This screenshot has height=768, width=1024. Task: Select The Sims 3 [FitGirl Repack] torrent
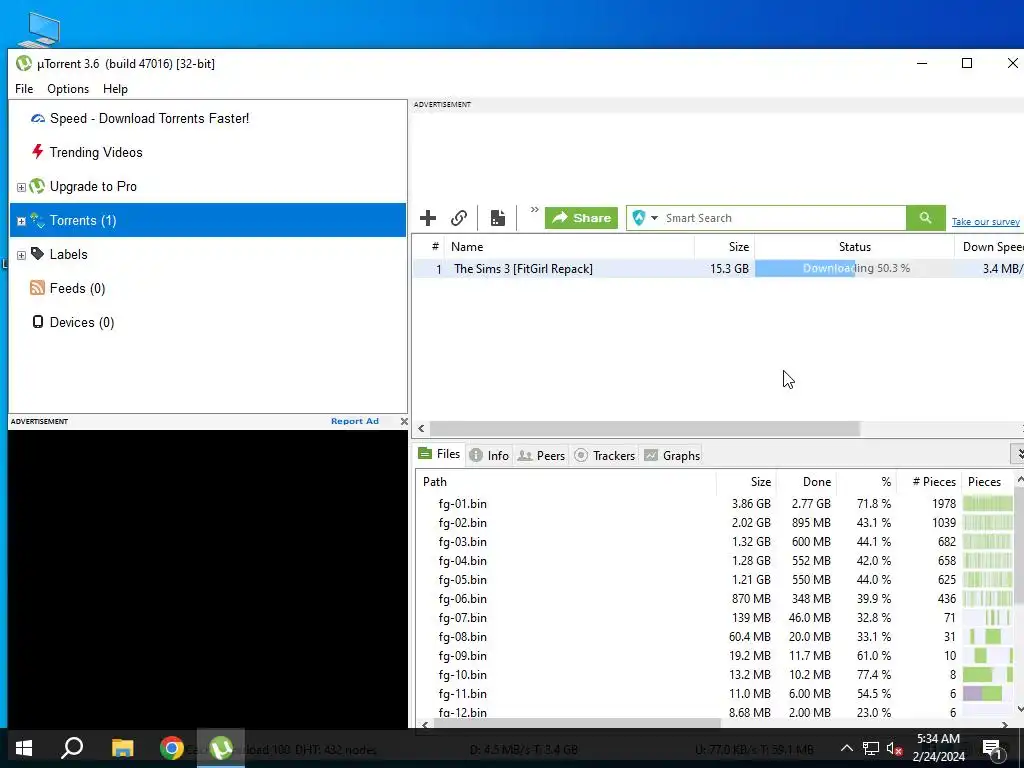[x=523, y=268]
